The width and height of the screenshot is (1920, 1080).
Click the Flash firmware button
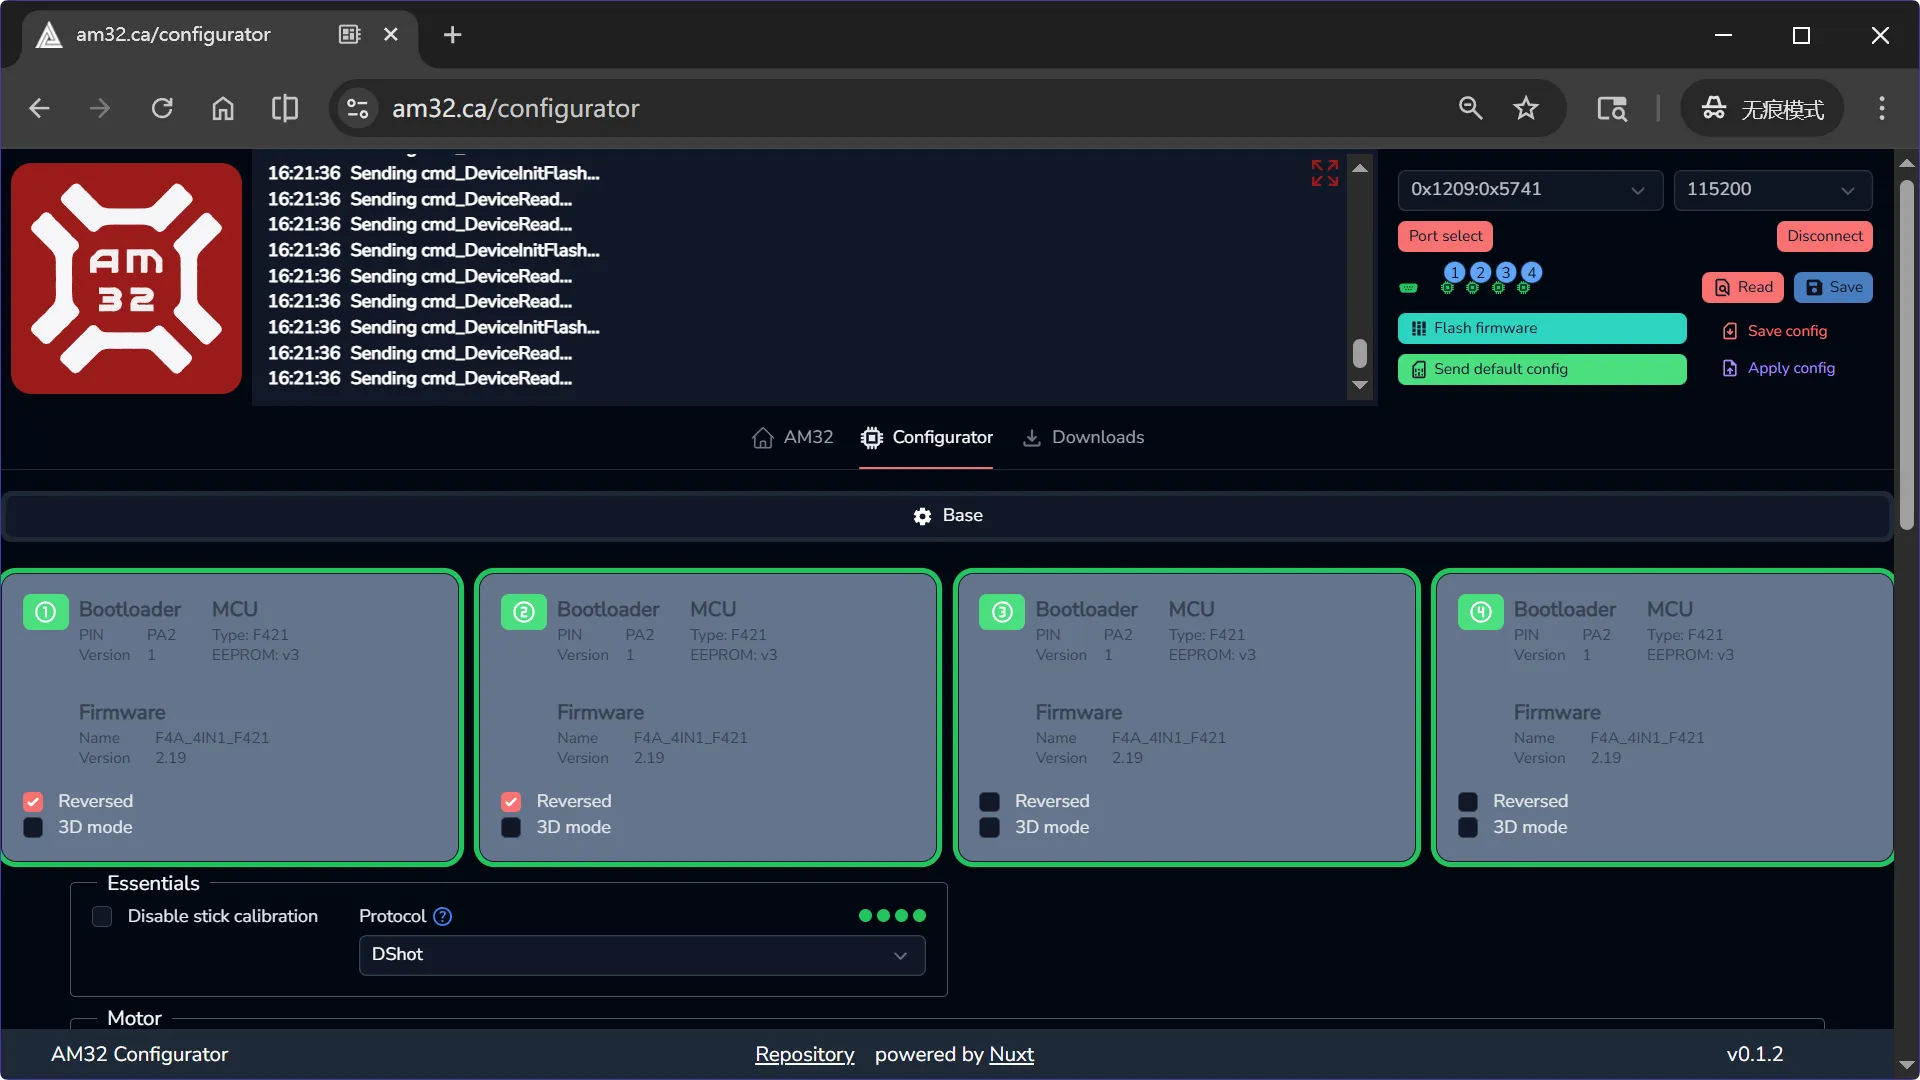(1541, 328)
